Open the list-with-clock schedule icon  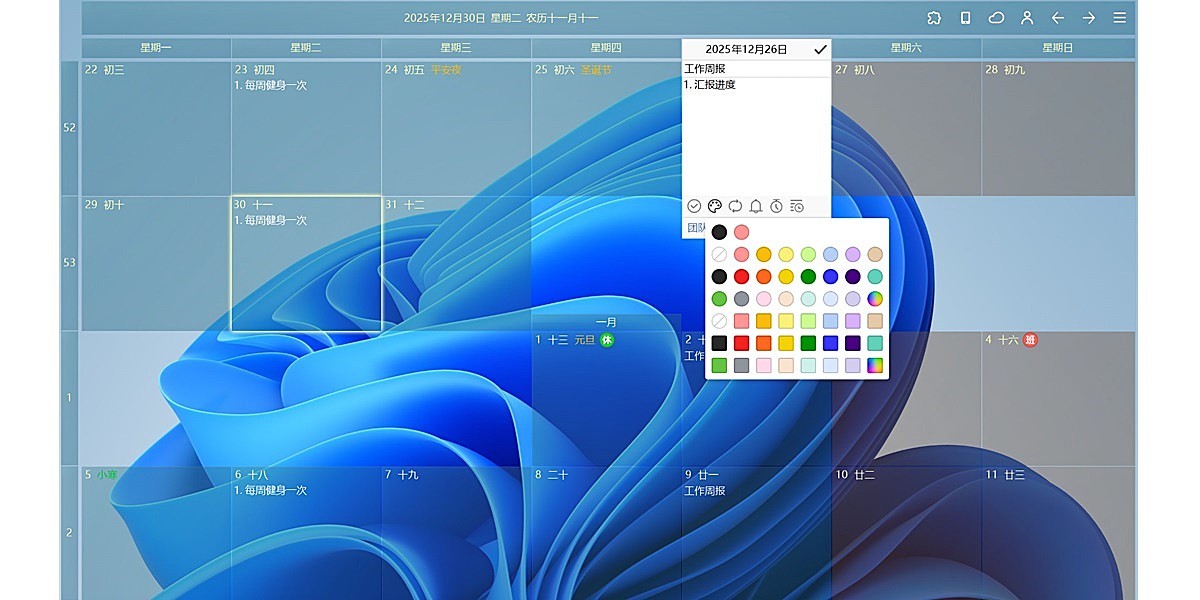click(797, 206)
